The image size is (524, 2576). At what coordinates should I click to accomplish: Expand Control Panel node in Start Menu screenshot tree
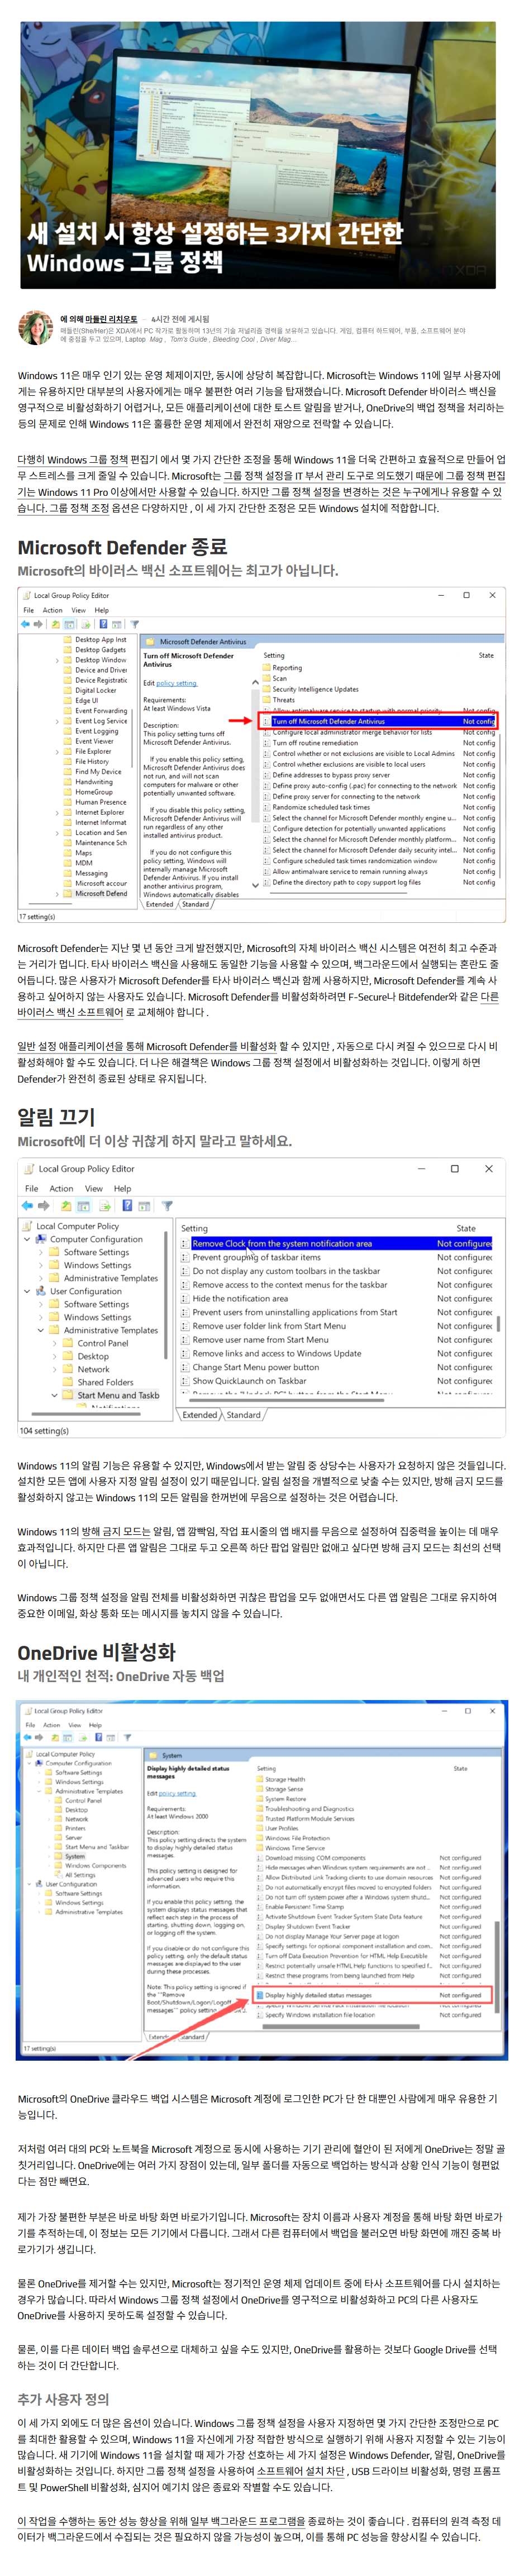point(55,1343)
